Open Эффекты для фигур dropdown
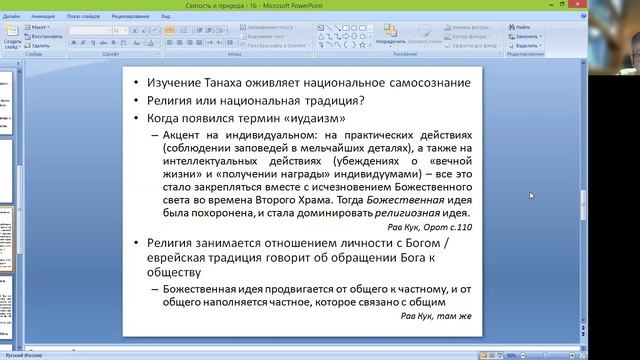640x360 pixels. tap(472, 46)
